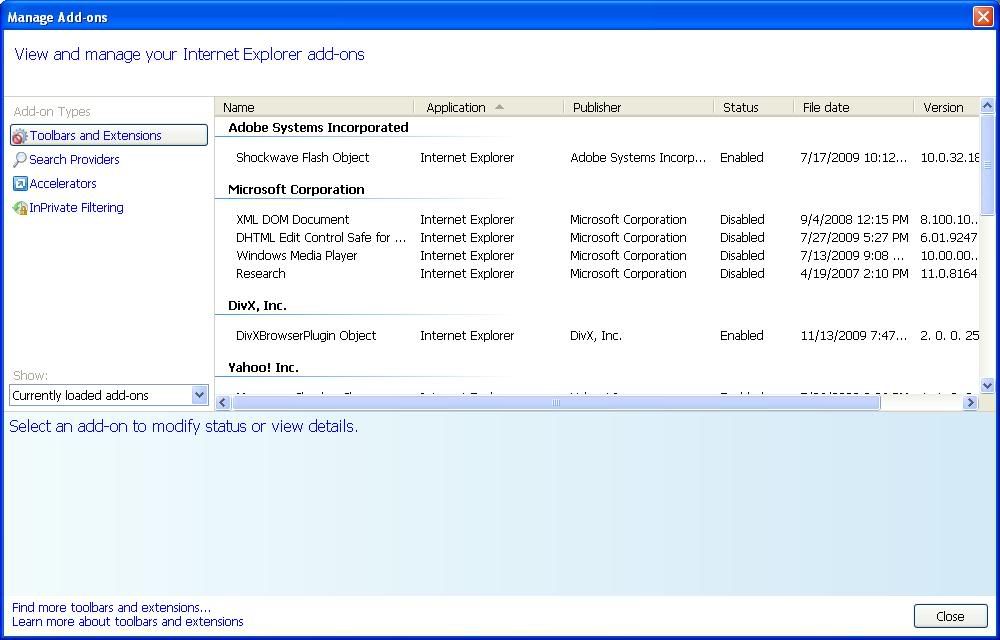Sort by the Application column header

(488, 107)
